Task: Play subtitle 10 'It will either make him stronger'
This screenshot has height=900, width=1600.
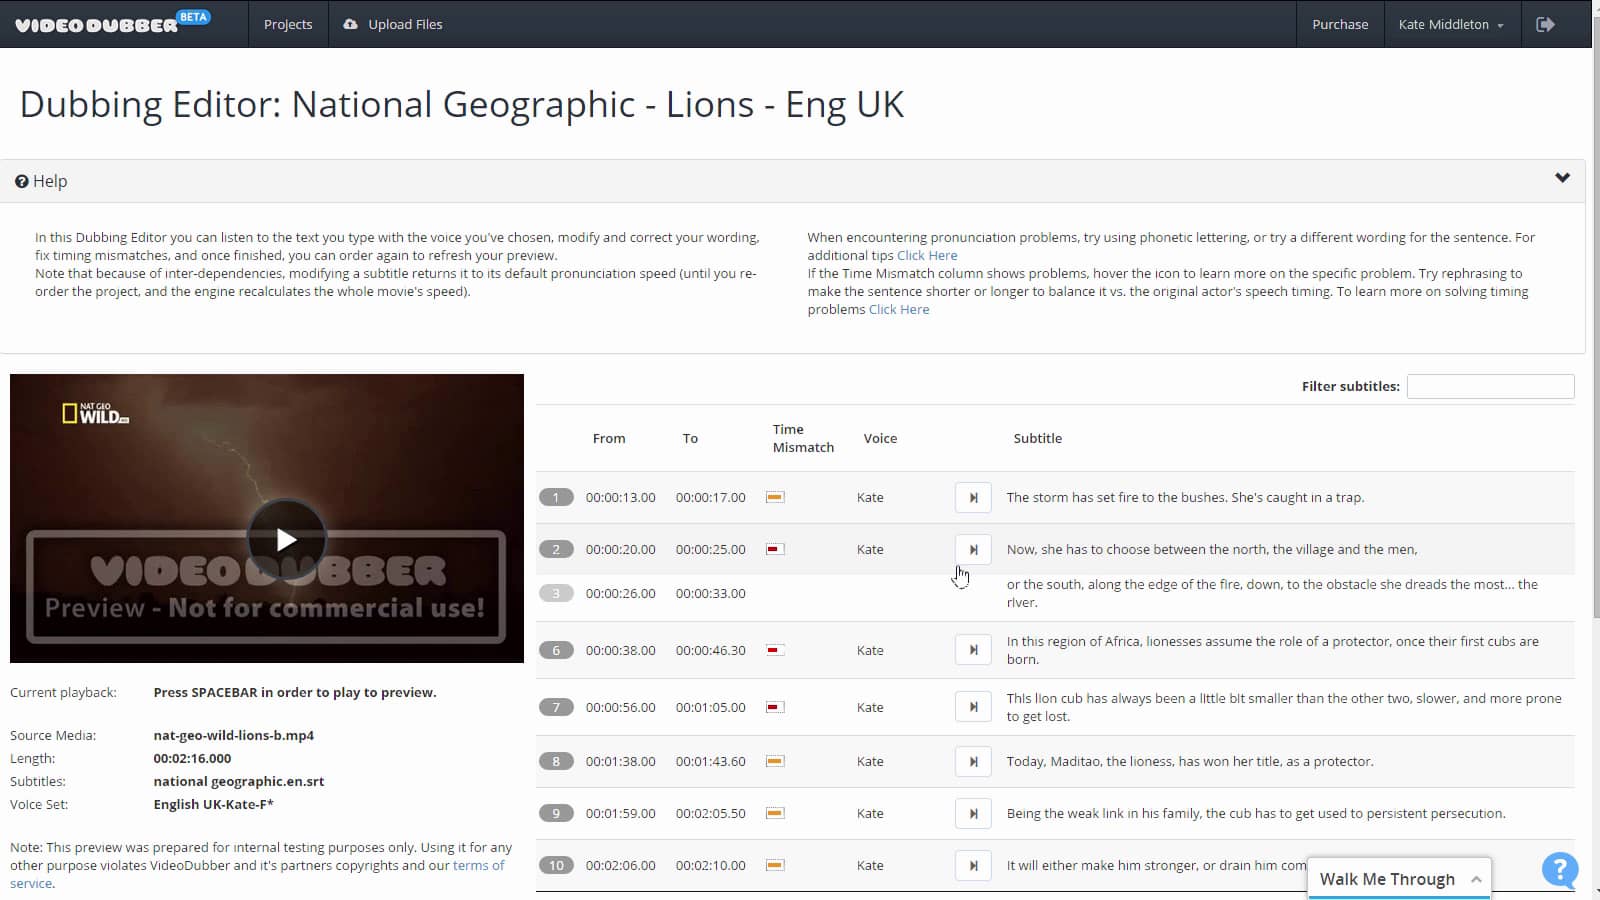Action: (973, 865)
